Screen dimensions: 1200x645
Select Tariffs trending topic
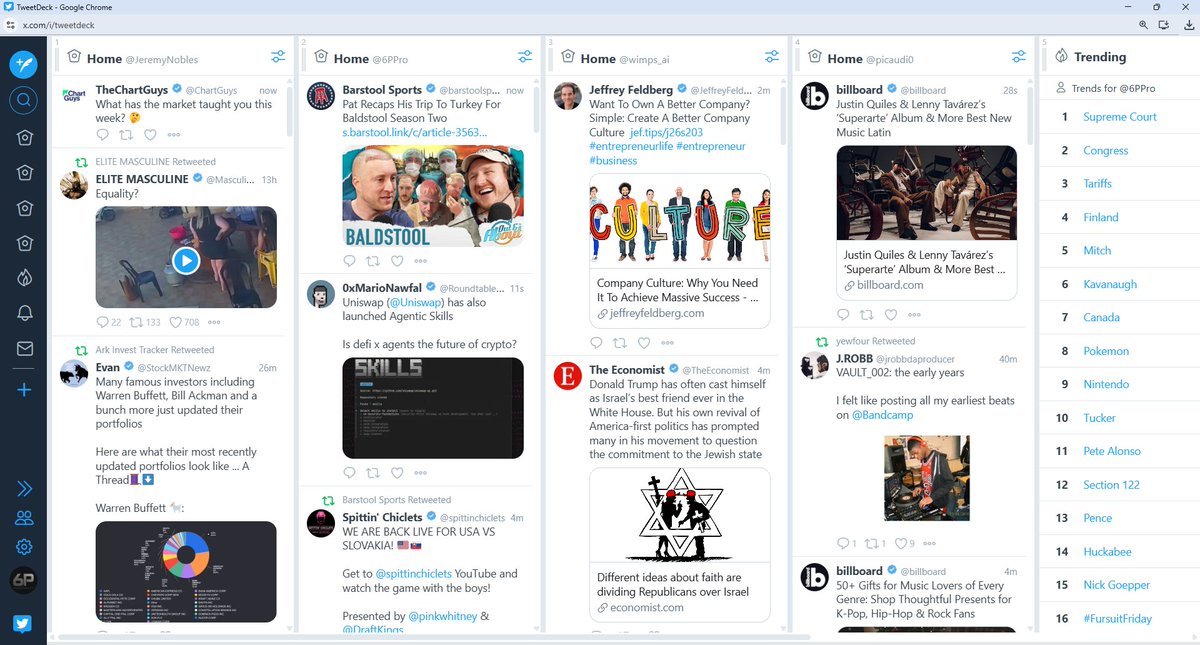coord(1097,184)
